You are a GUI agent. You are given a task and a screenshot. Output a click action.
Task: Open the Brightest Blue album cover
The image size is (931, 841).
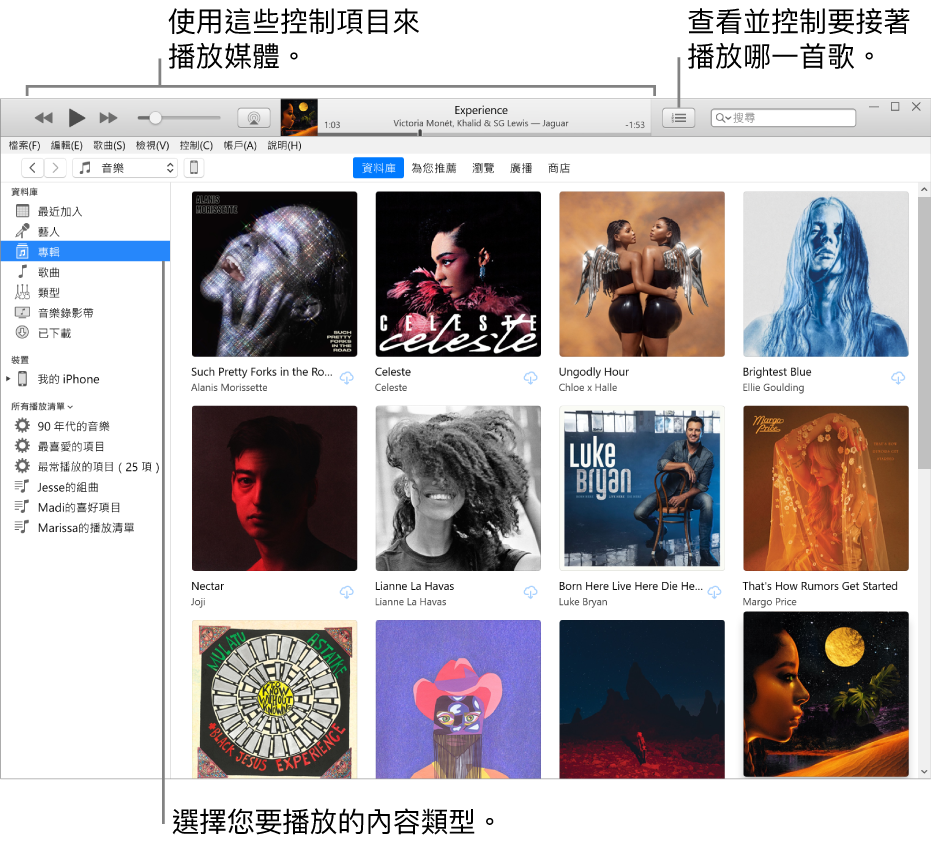tap(826, 274)
